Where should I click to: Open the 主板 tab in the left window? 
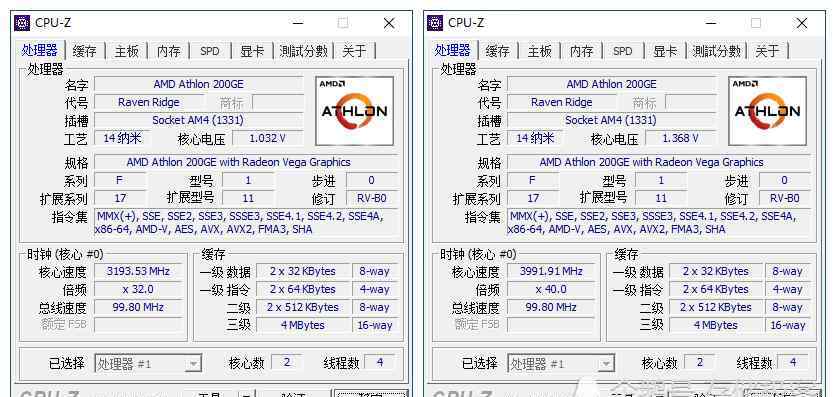(127, 51)
